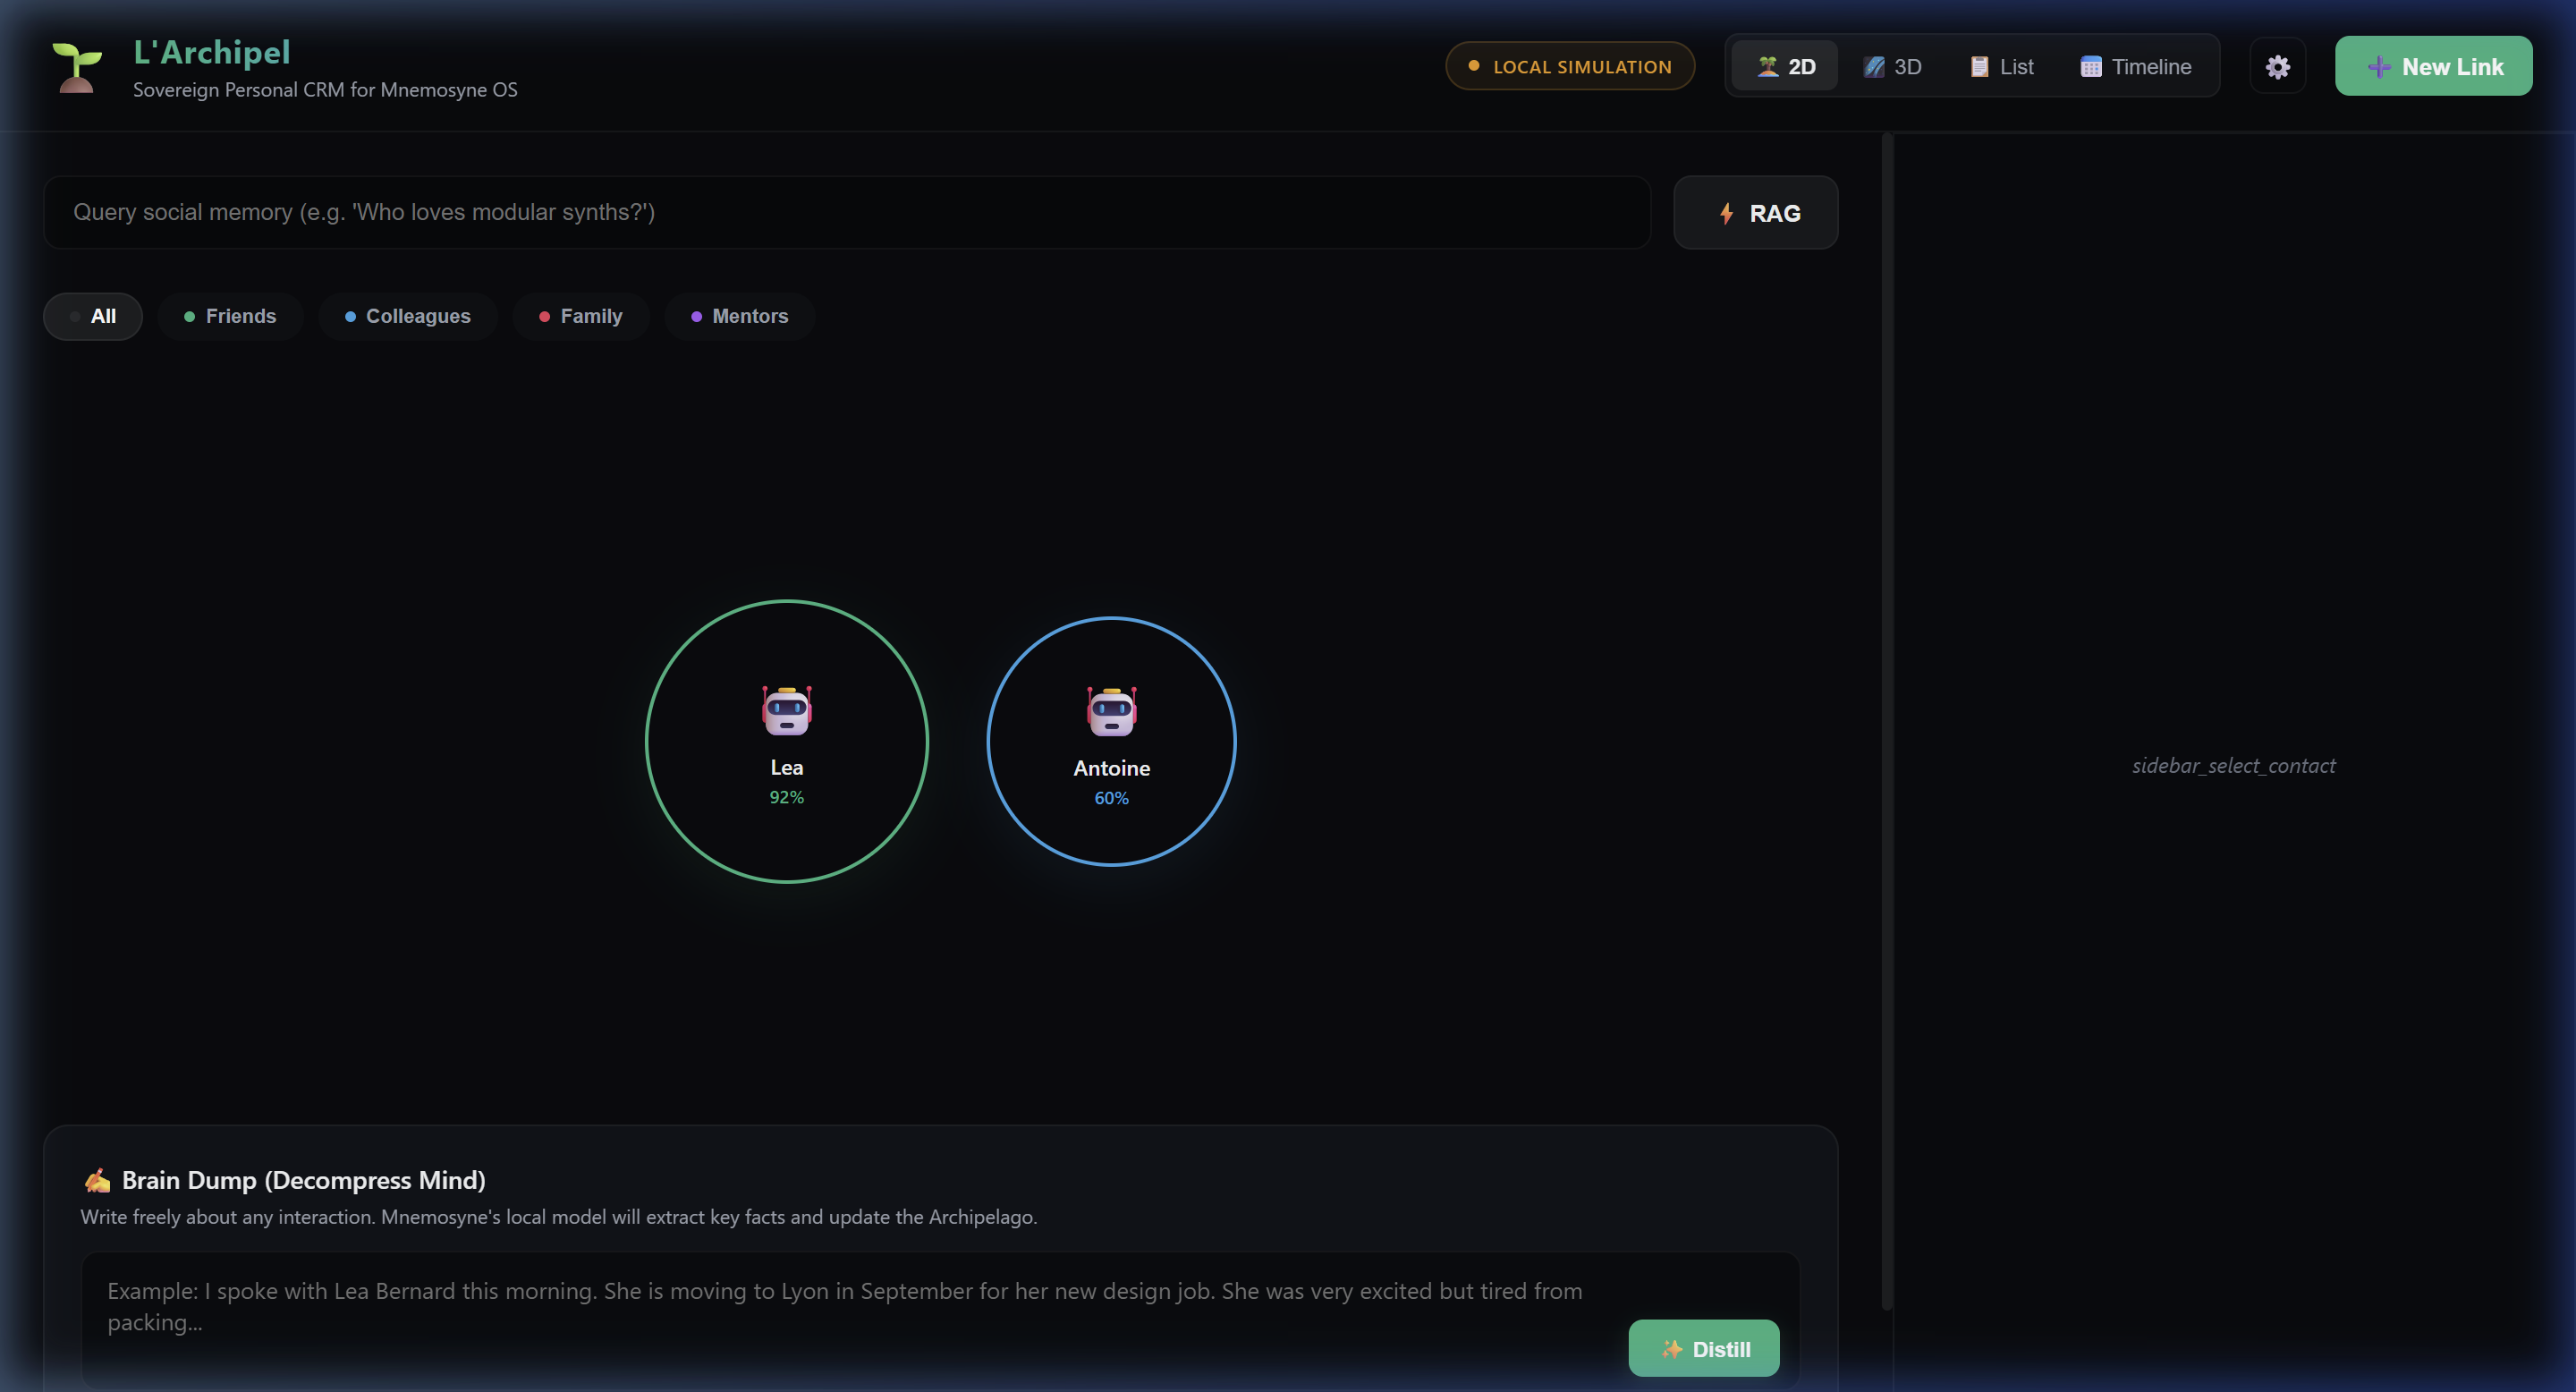
Task: Focus the Query social memory field
Action: tap(847, 213)
